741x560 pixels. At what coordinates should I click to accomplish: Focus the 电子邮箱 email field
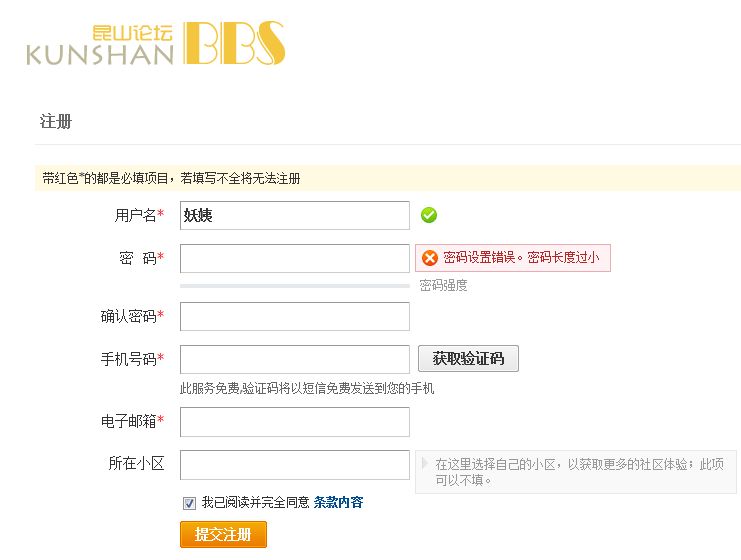(x=295, y=422)
